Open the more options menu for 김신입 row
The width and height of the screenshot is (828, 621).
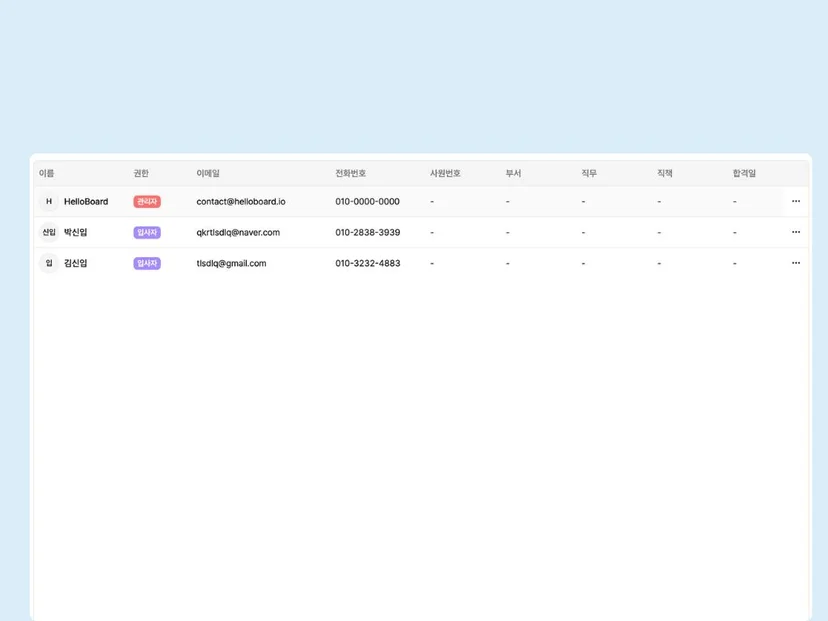click(796, 263)
